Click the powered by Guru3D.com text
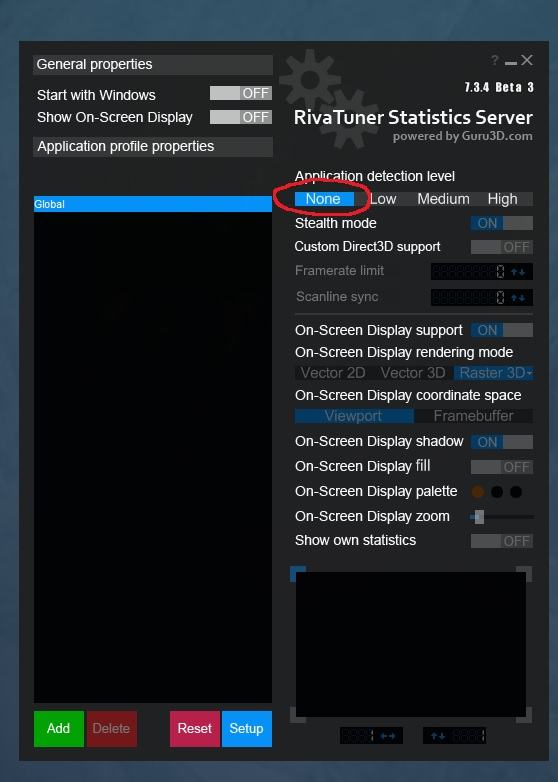 (x=462, y=136)
